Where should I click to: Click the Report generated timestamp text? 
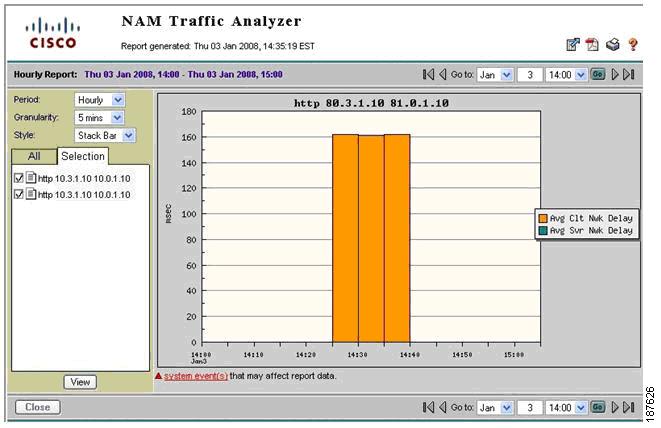tap(218, 46)
